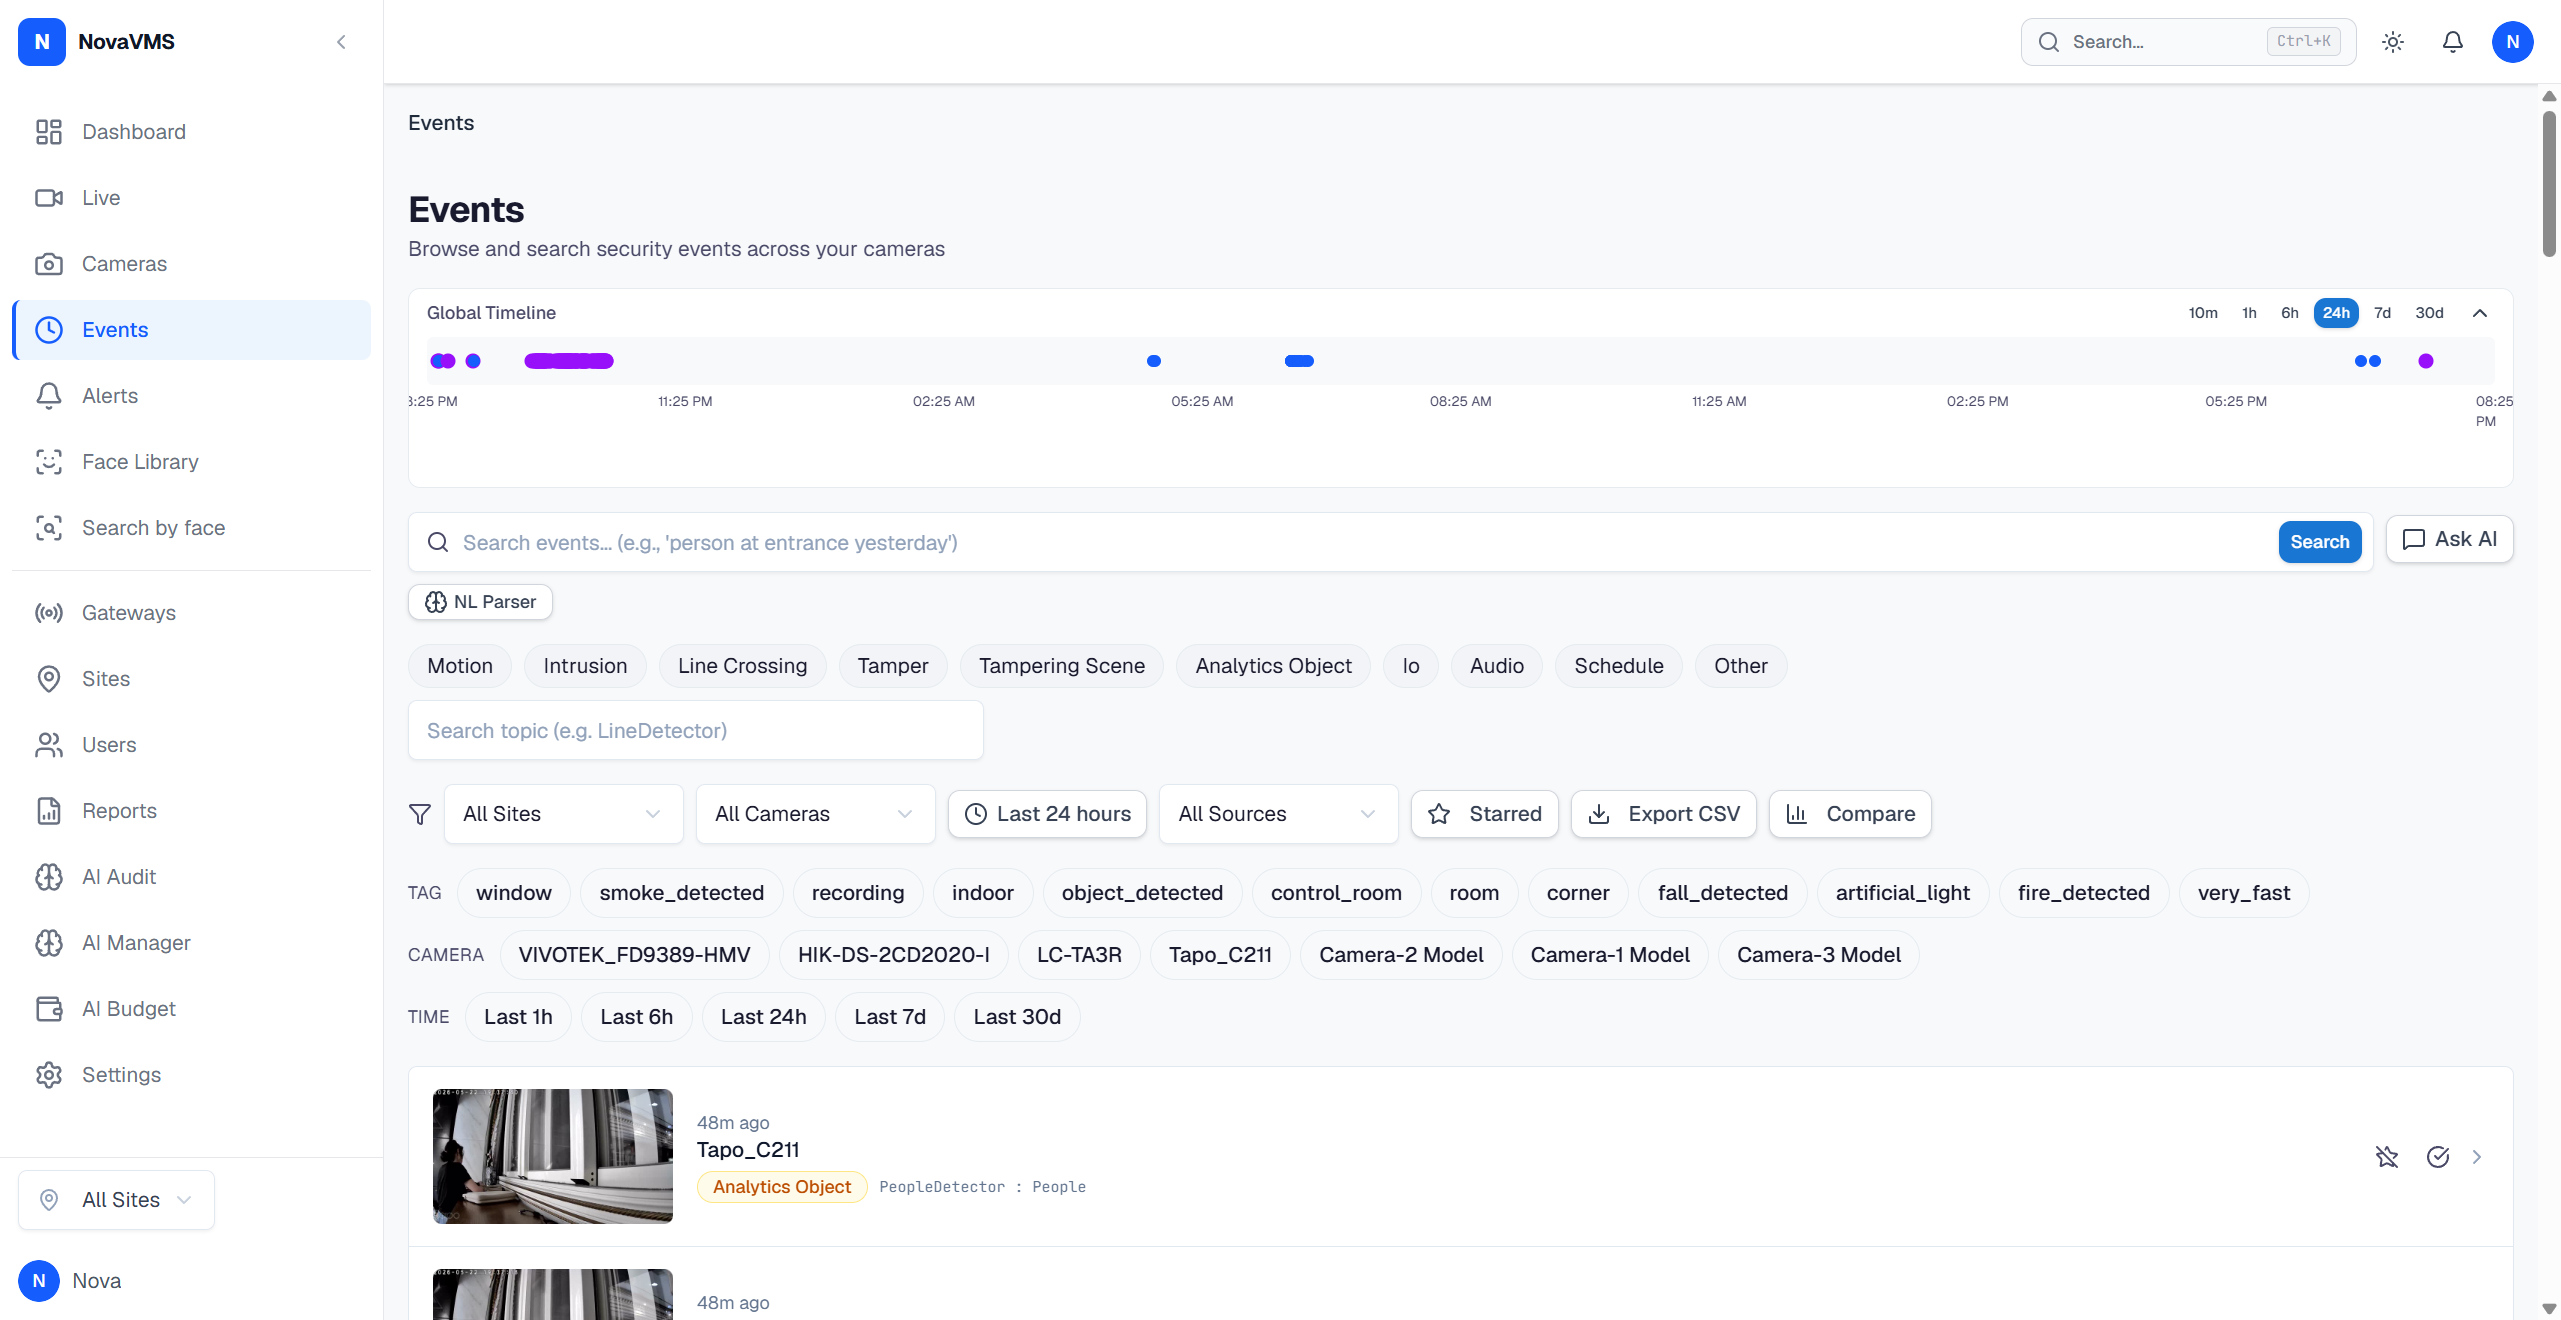Screen dimensions: 2561x1320
Task: Click the AI Budget wallet icon
Action: coord(49,1009)
